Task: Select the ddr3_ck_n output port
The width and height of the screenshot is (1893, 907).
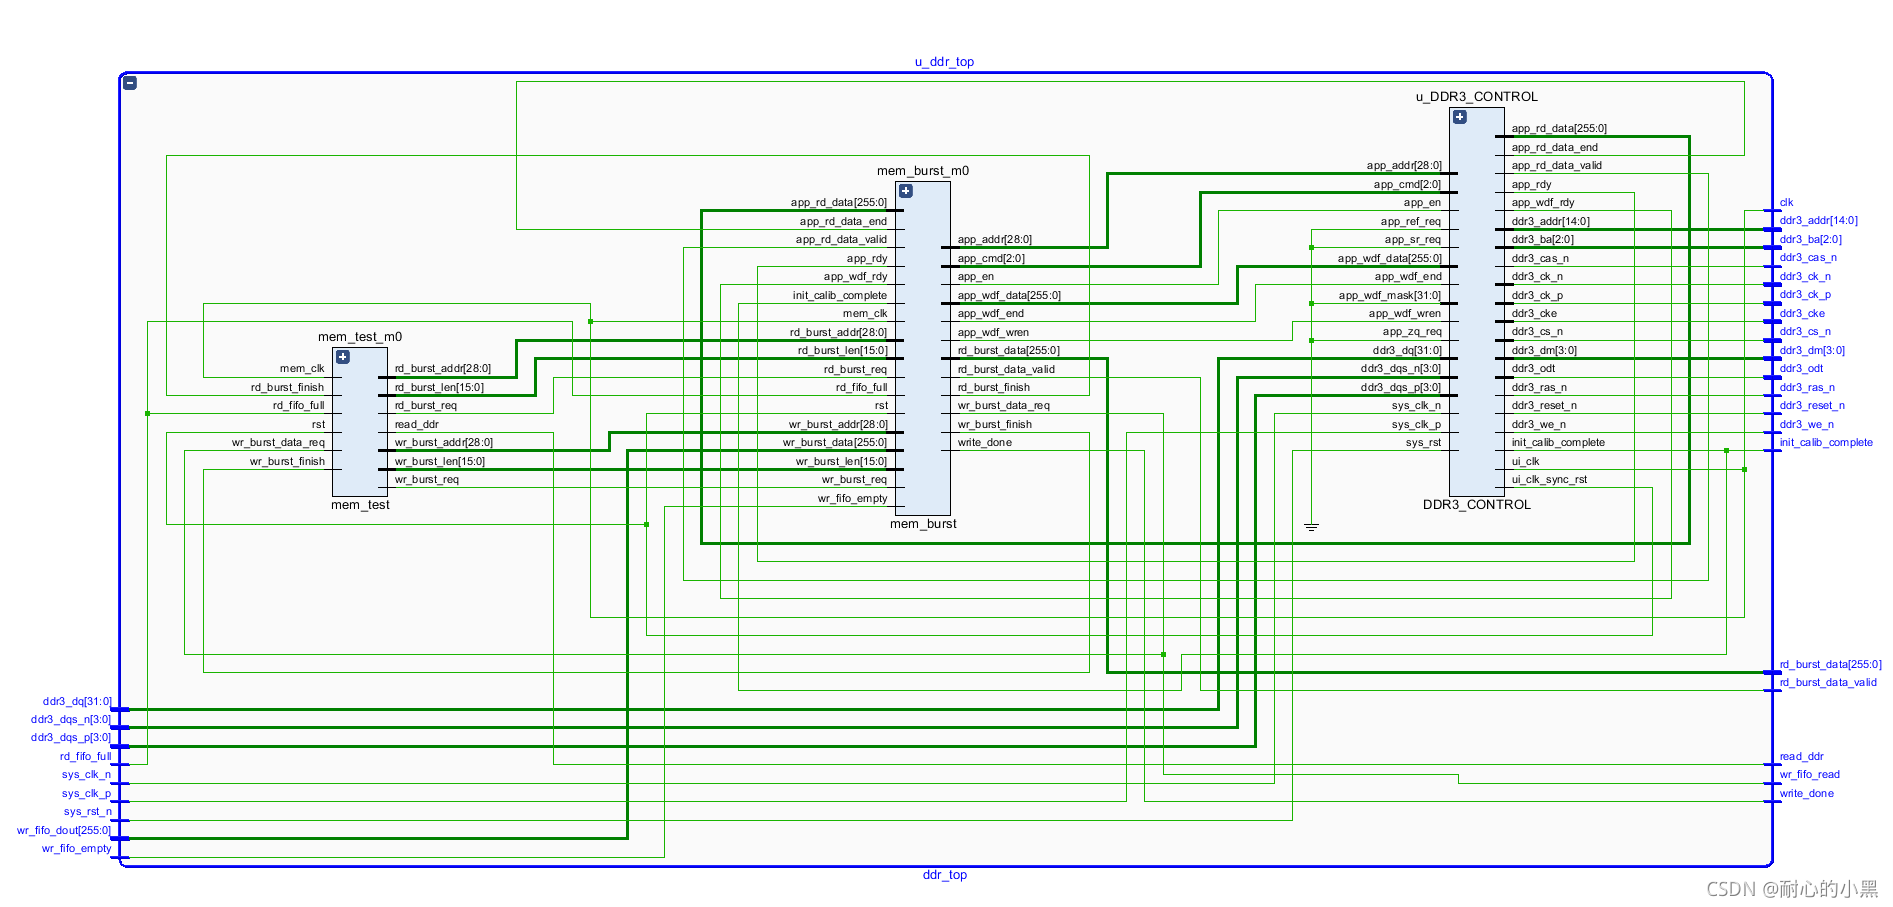Action: (1805, 277)
